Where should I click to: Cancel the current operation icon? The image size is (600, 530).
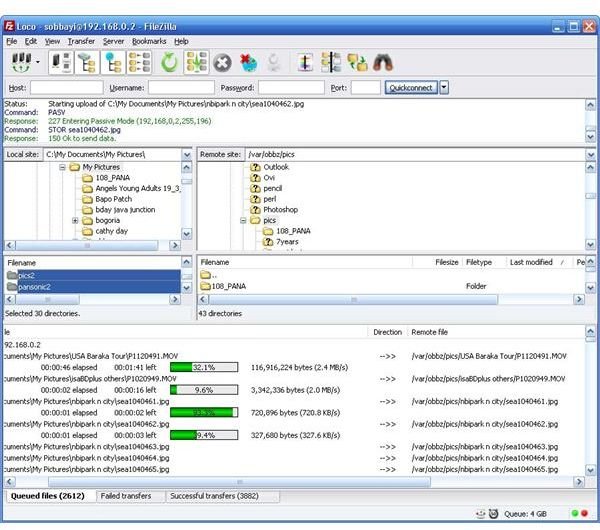222,63
